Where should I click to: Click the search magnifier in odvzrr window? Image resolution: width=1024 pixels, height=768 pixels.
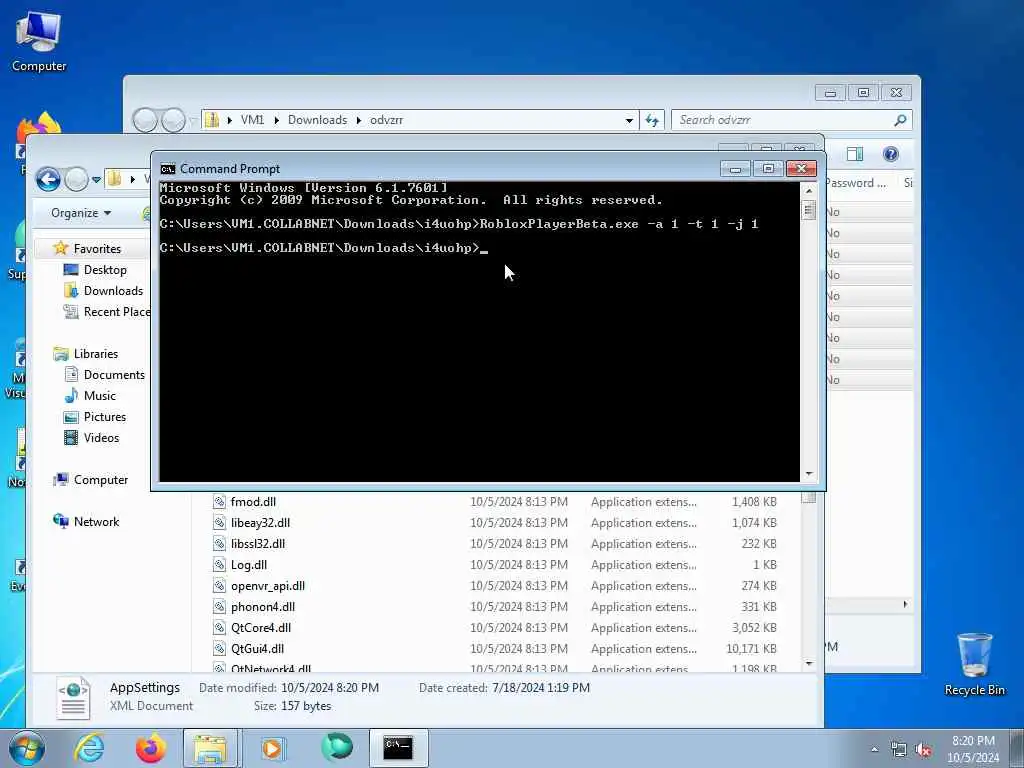(900, 120)
